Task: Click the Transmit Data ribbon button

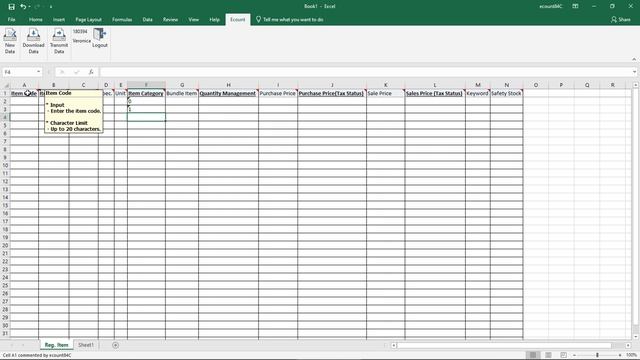Action: click(59, 41)
